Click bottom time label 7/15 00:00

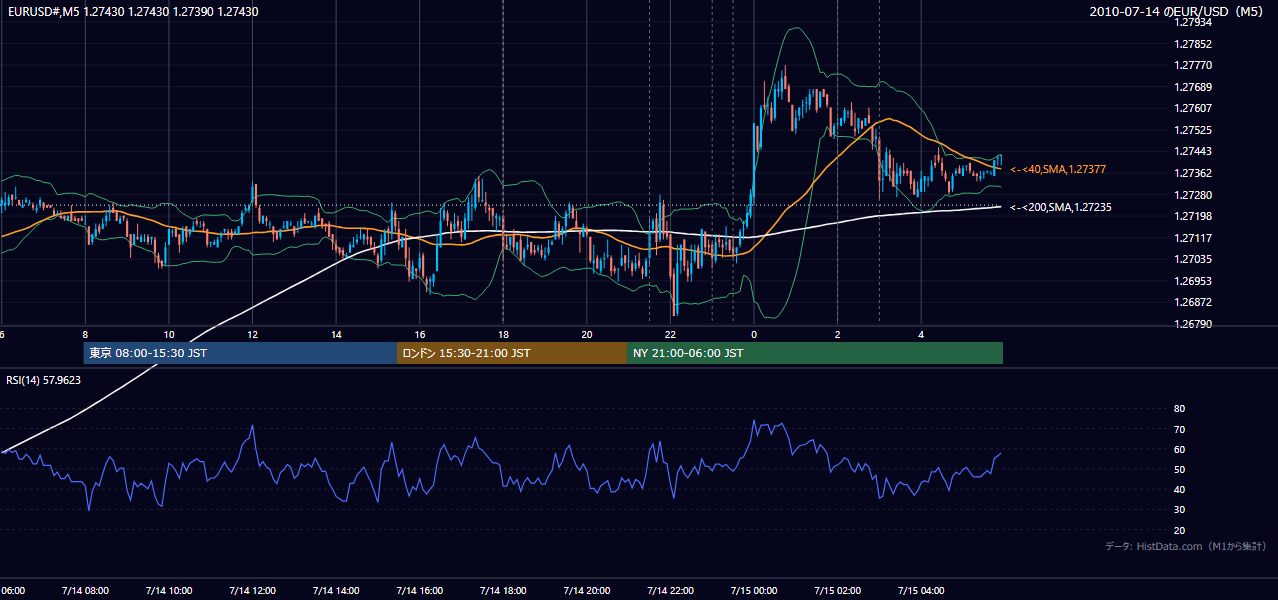pos(754,590)
